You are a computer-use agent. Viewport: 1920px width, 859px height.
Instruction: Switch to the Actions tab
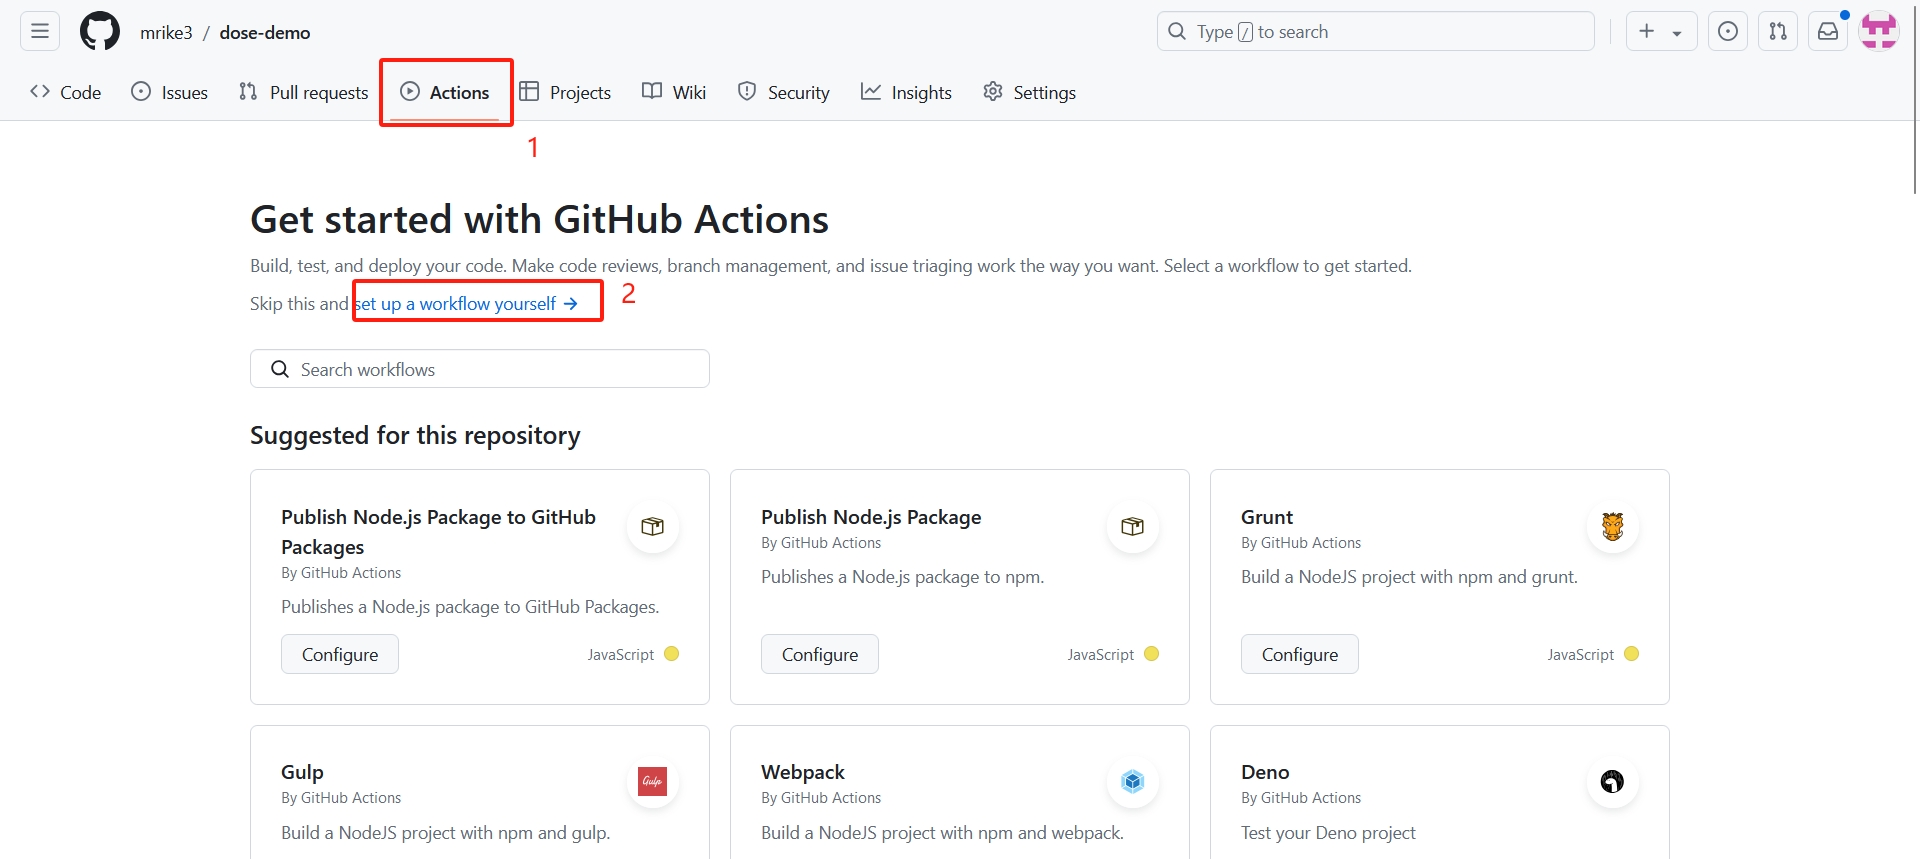pos(445,92)
